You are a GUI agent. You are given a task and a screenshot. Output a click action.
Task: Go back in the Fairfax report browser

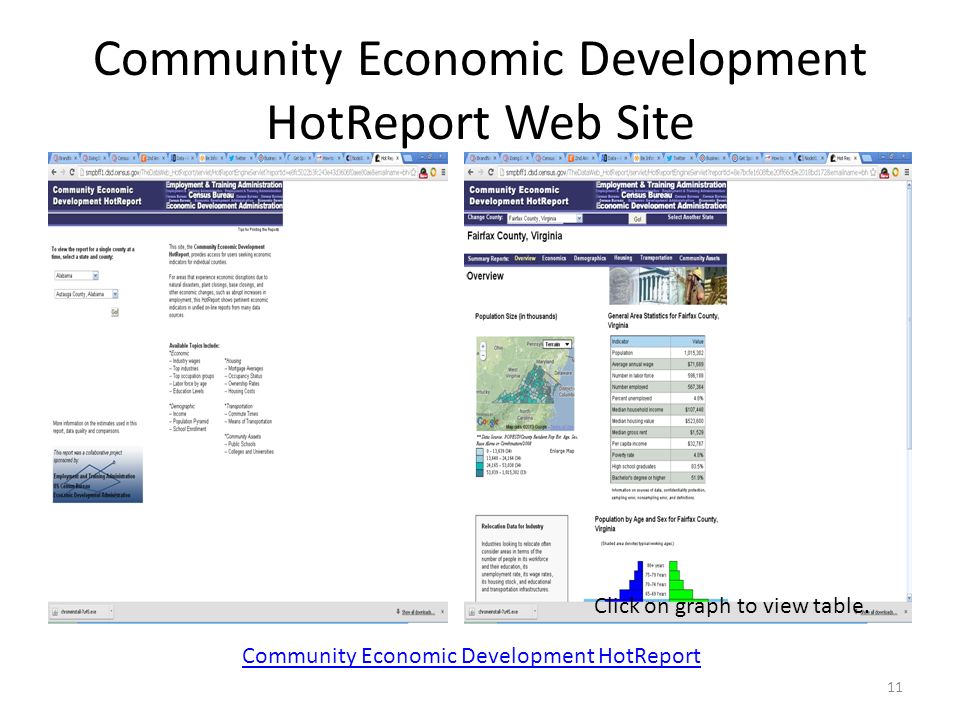[470, 173]
